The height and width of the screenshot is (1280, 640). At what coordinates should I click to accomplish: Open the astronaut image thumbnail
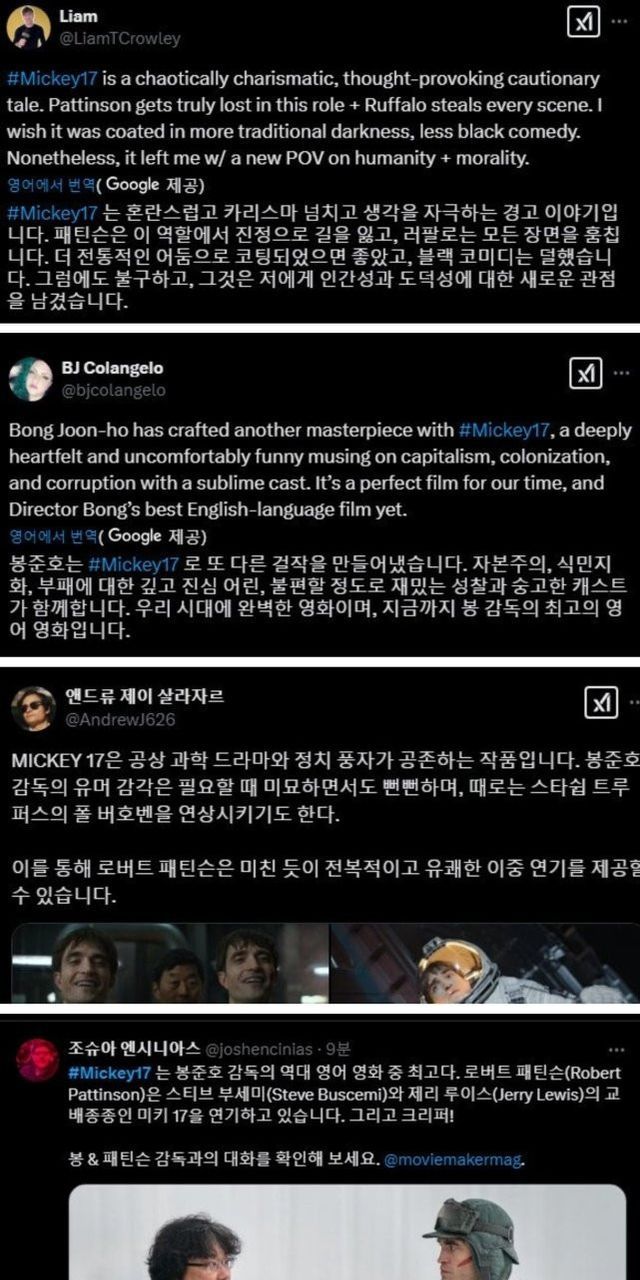pyautogui.click(x=485, y=963)
